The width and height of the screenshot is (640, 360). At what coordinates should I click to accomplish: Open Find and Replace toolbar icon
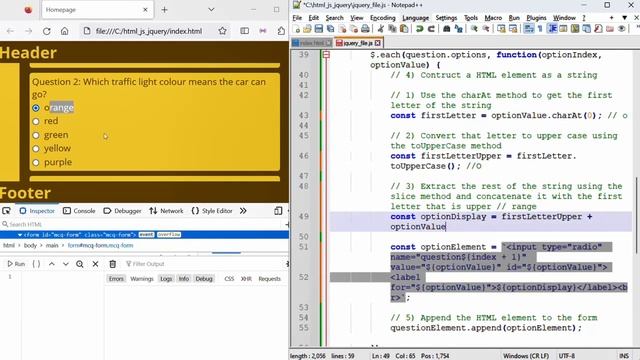coord(458,29)
